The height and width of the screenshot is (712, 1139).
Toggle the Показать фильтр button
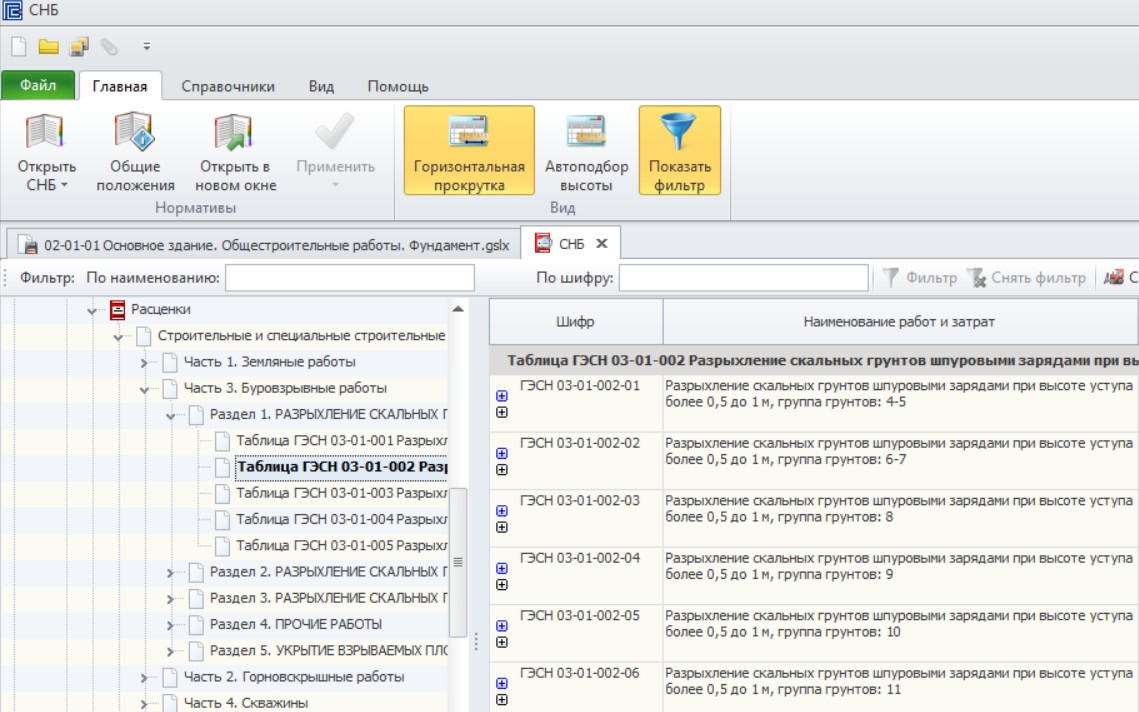point(679,150)
